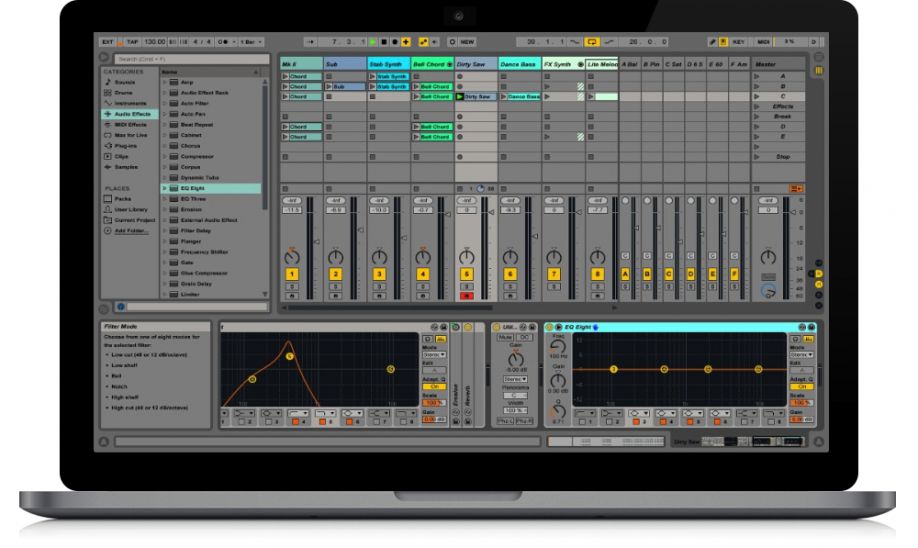
Task: Adjust the Sub track pan knob
Action: [x=335, y=257]
